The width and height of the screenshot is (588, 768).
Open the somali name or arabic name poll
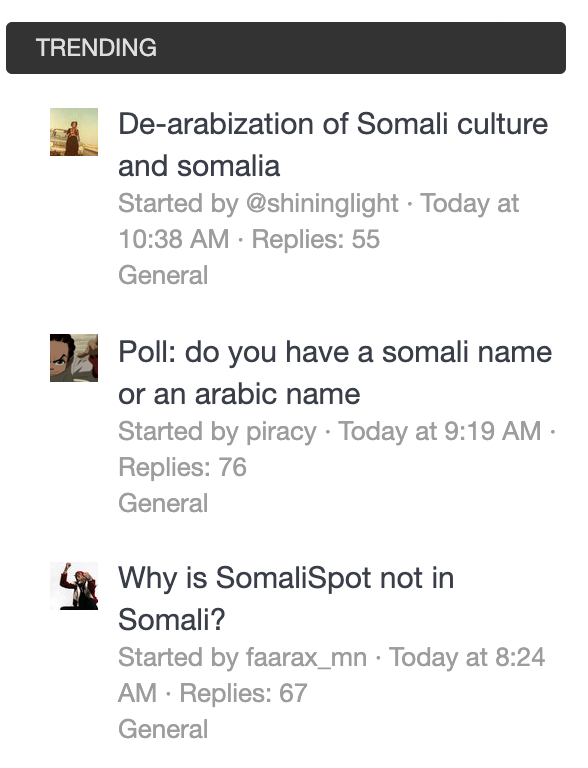(x=335, y=373)
